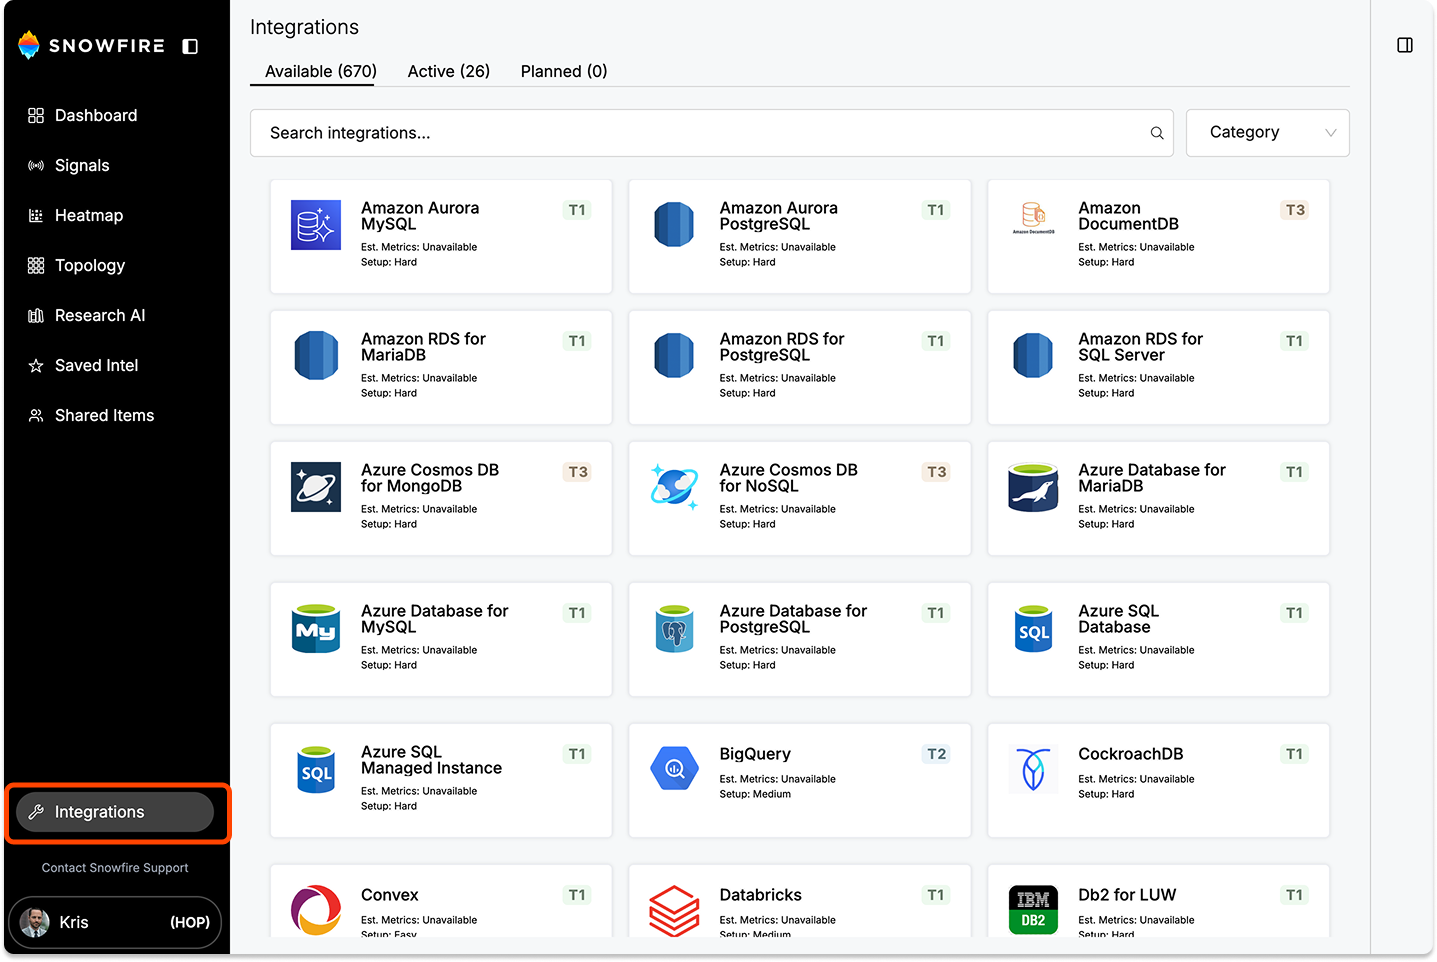Collapse sidebar using panel toggle icon
This screenshot has width=1437, height=962.
pyautogui.click(x=190, y=46)
